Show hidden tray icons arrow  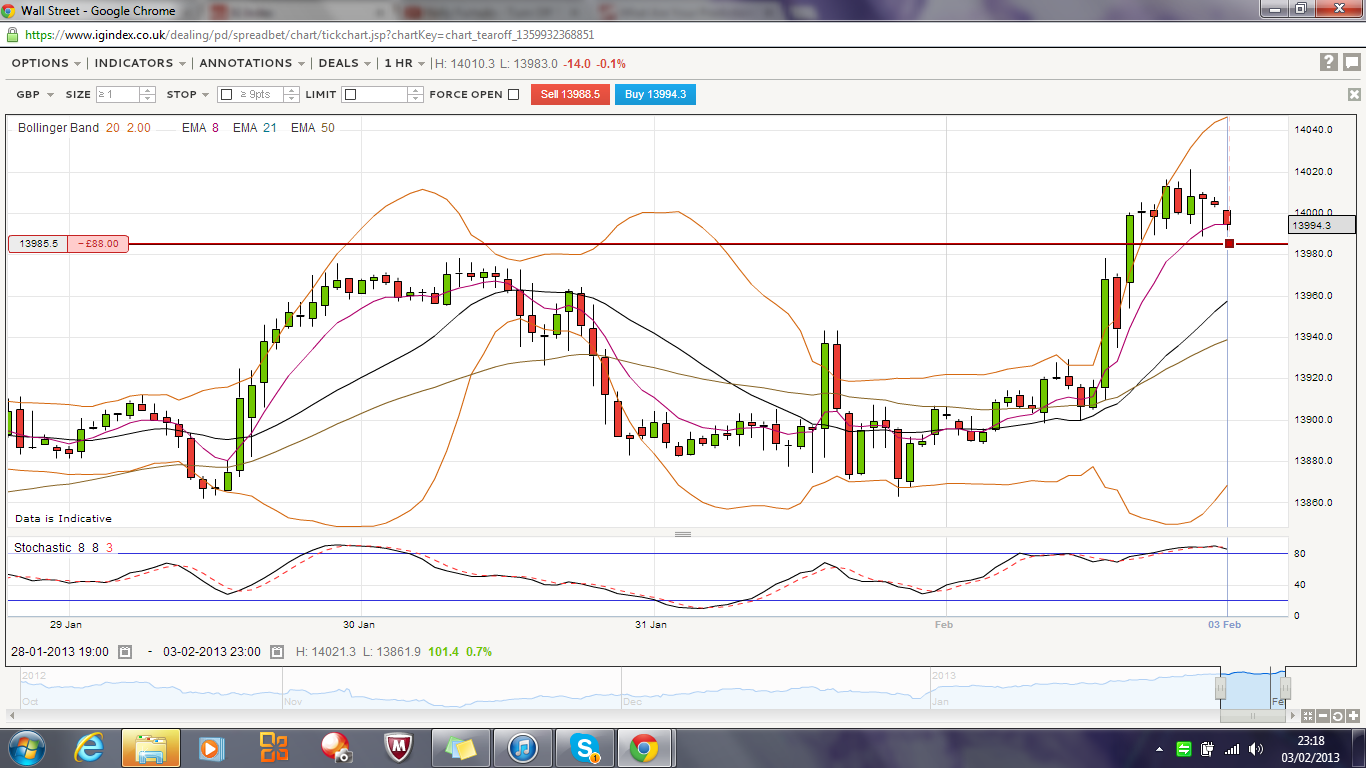(x=1160, y=748)
